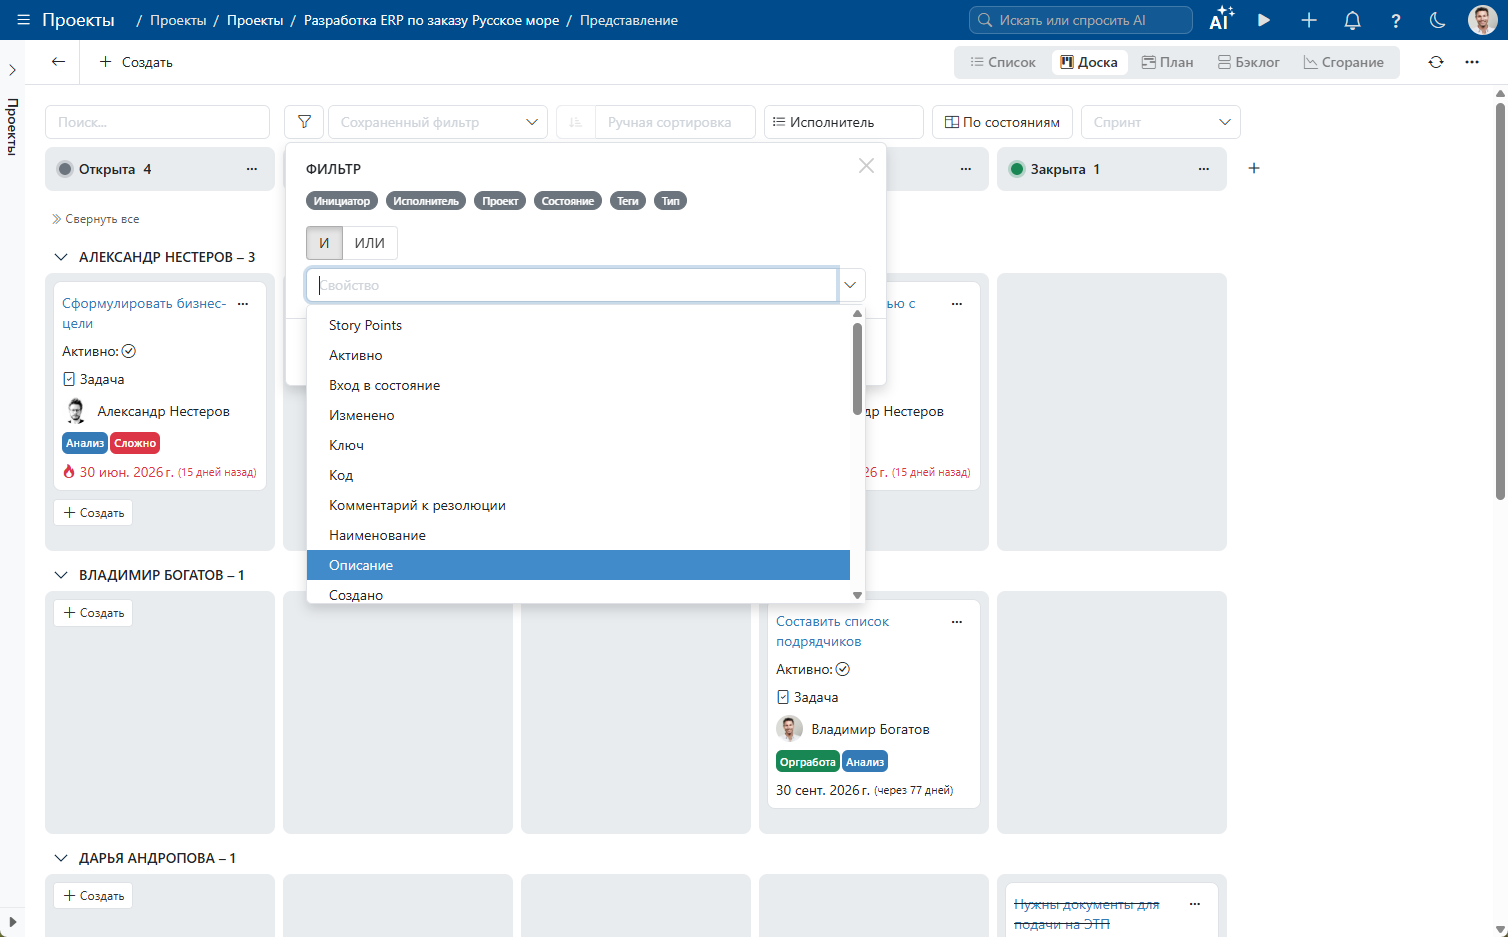Open card menu for Нужны документы для ЭТП
1508x937 pixels.
[1195, 904]
